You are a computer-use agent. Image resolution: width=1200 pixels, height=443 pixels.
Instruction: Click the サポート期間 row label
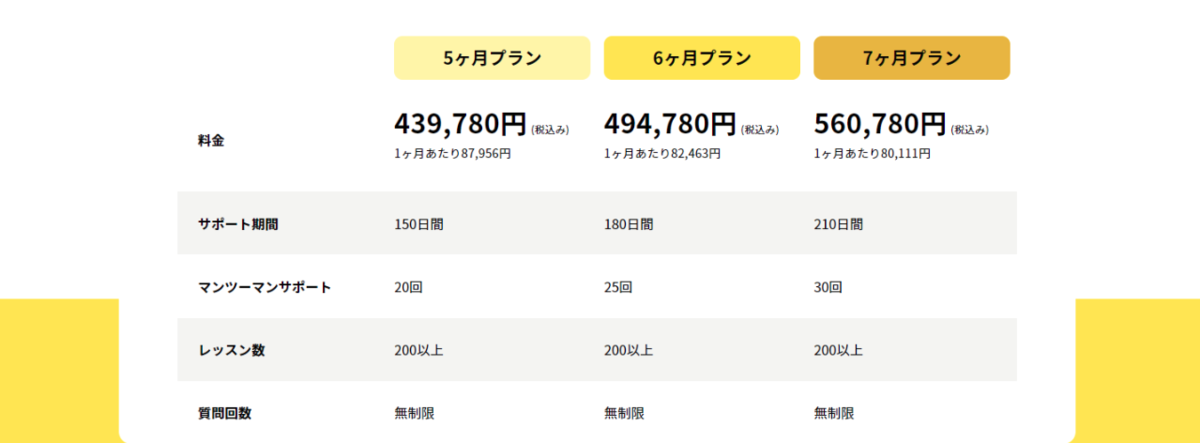point(238,224)
